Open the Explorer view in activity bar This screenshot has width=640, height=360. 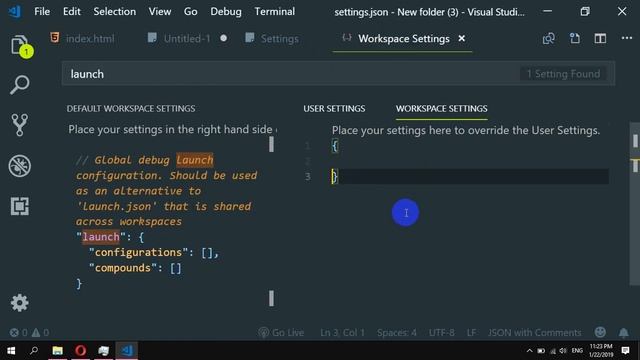[20, 46]
